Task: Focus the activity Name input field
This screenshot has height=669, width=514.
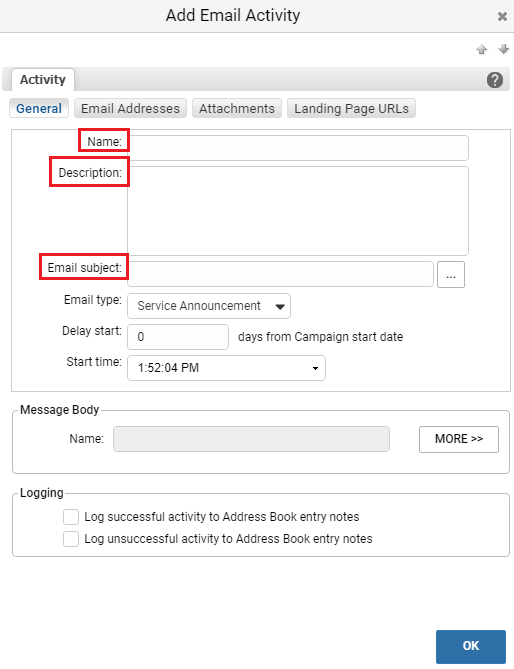Action: pos(298,148)
